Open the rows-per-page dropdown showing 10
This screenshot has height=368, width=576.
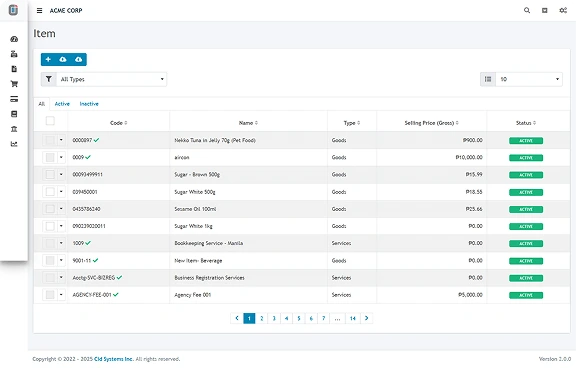(x=529, y=79)
